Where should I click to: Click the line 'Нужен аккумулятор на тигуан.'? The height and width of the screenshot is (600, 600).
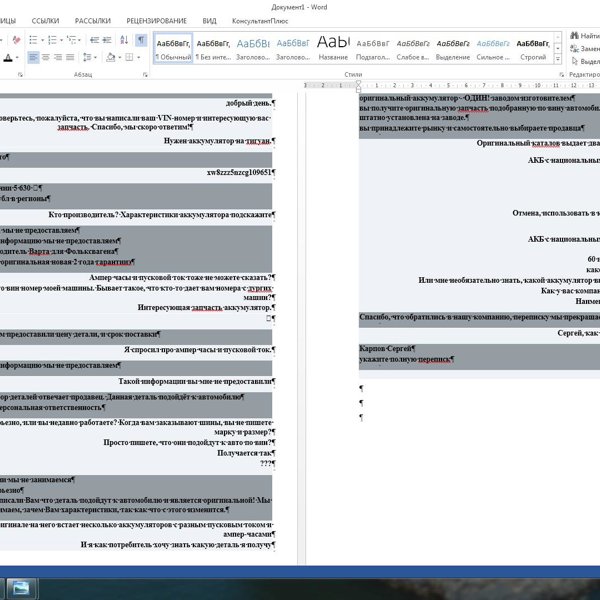pos(219,141)
